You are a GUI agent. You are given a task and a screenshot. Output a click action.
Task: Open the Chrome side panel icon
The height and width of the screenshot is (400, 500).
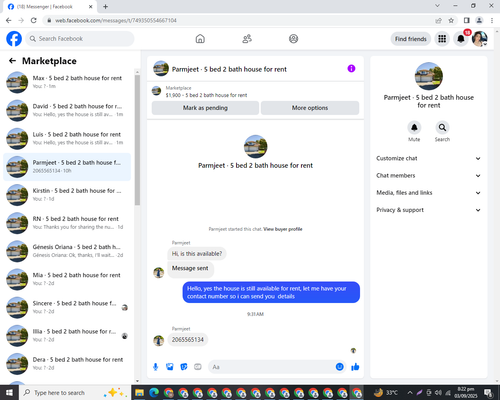coord(467,20)
